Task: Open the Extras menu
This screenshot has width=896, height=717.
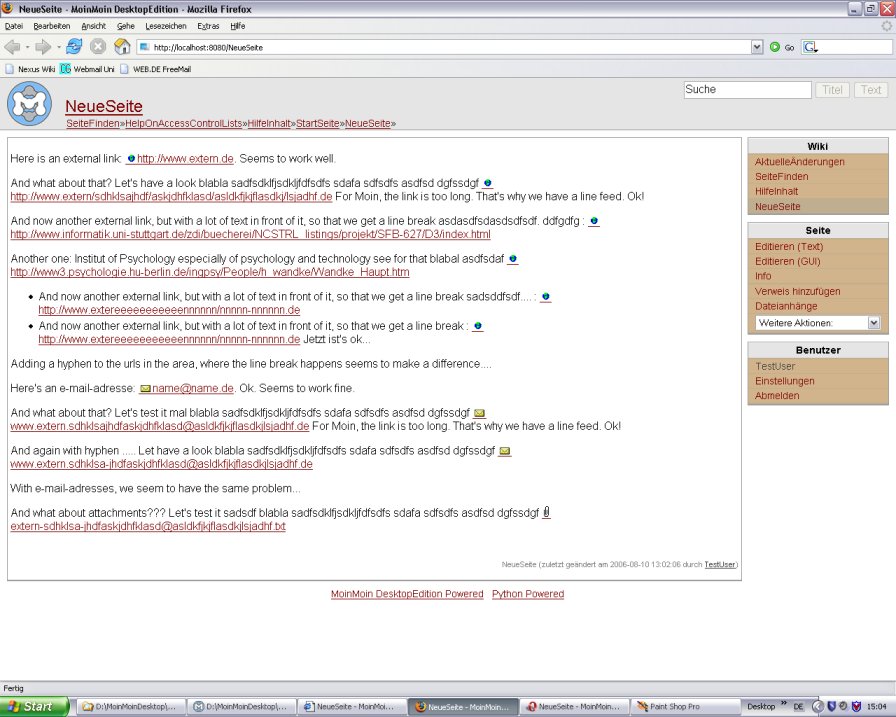Action: 208,26
